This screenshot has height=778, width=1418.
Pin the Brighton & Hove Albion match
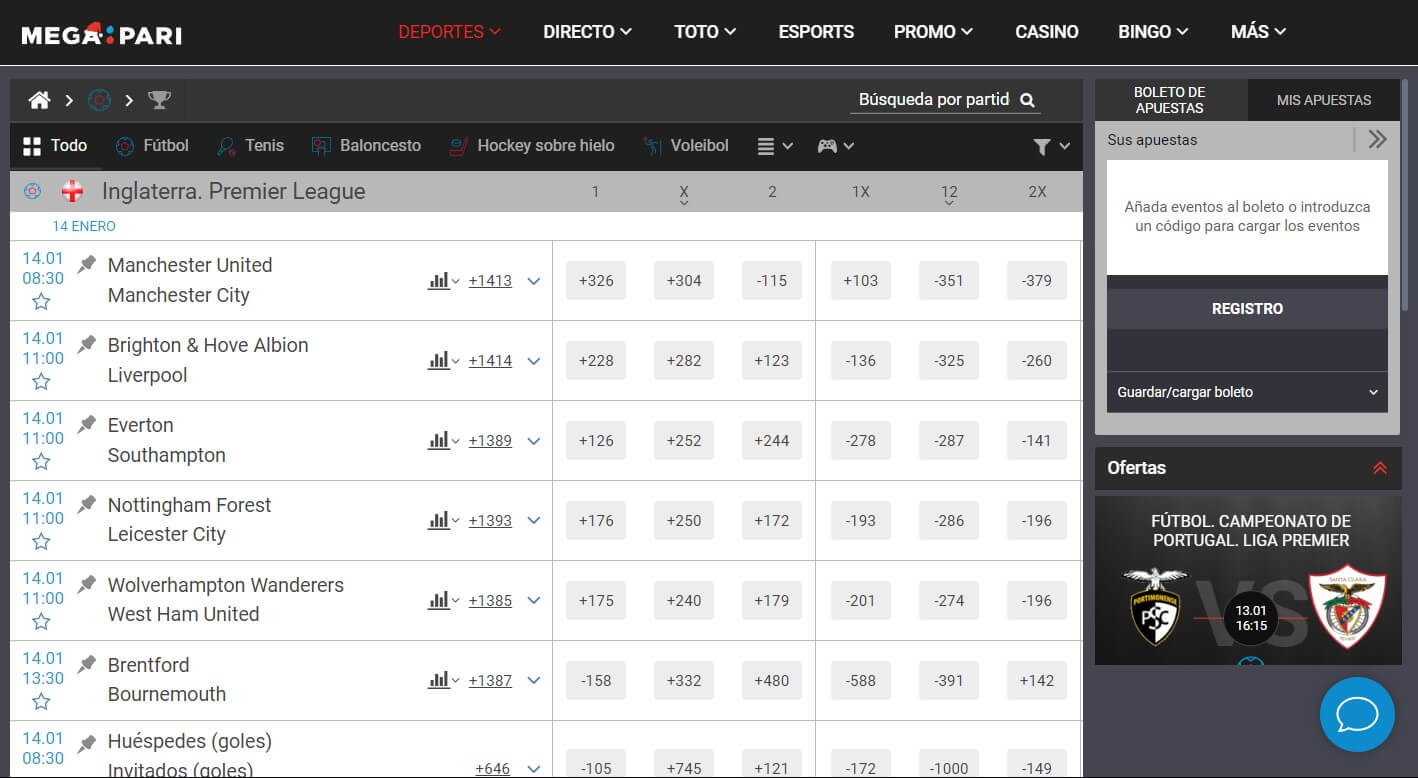tap(87, 344)
